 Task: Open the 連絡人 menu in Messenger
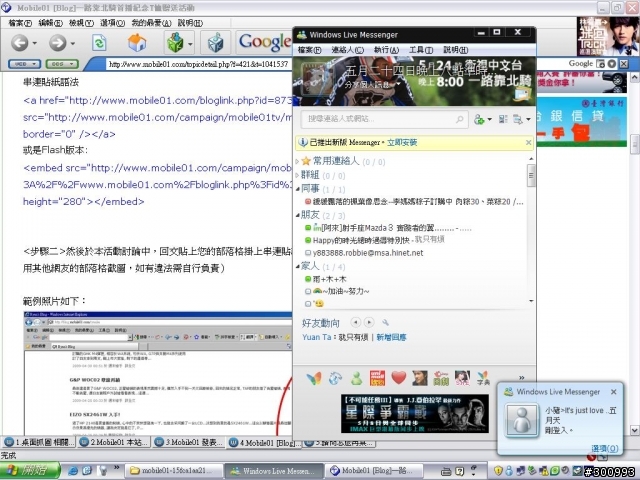[x=347, y=50]
